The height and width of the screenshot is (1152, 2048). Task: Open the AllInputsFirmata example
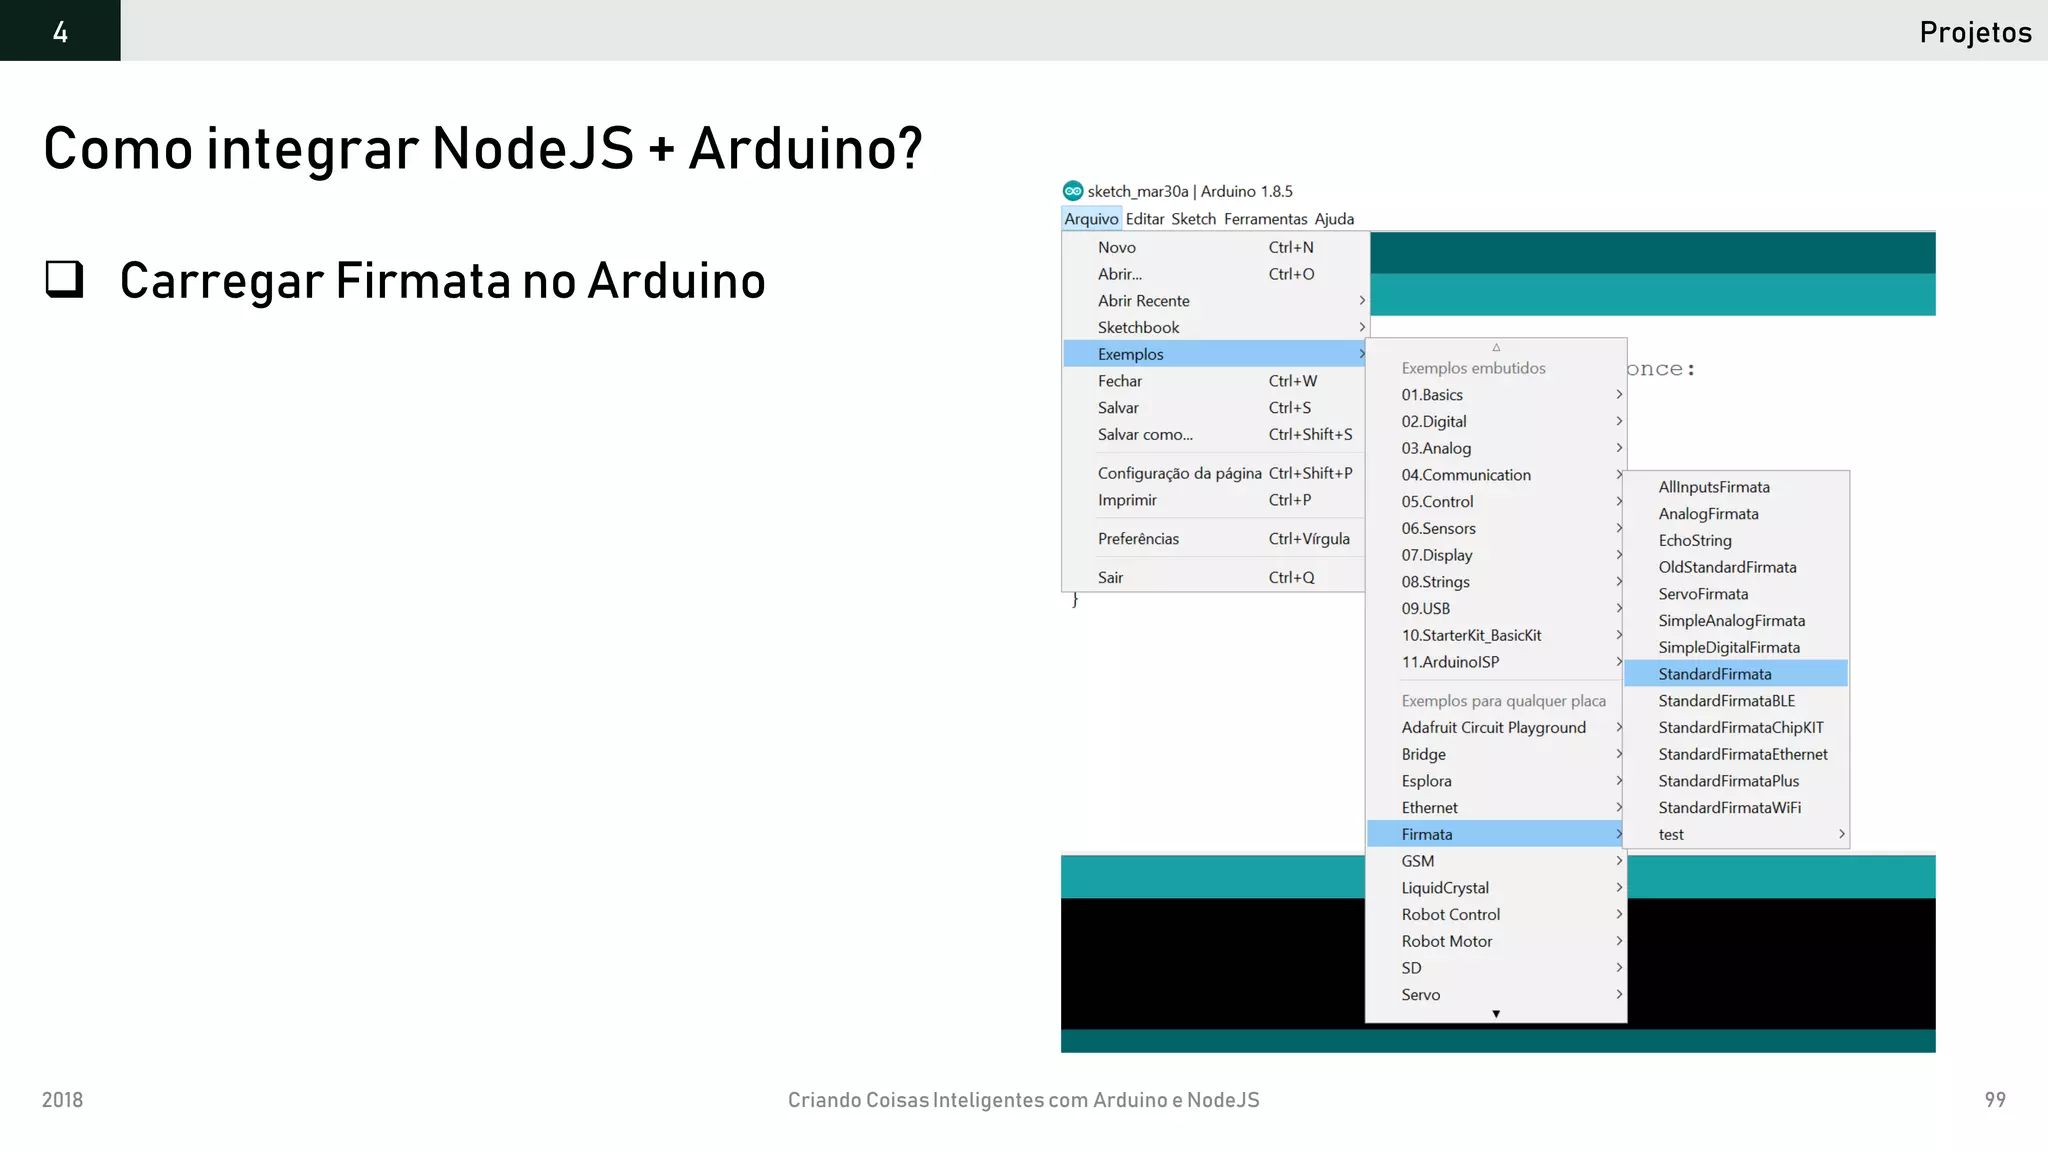[1736, 487]
